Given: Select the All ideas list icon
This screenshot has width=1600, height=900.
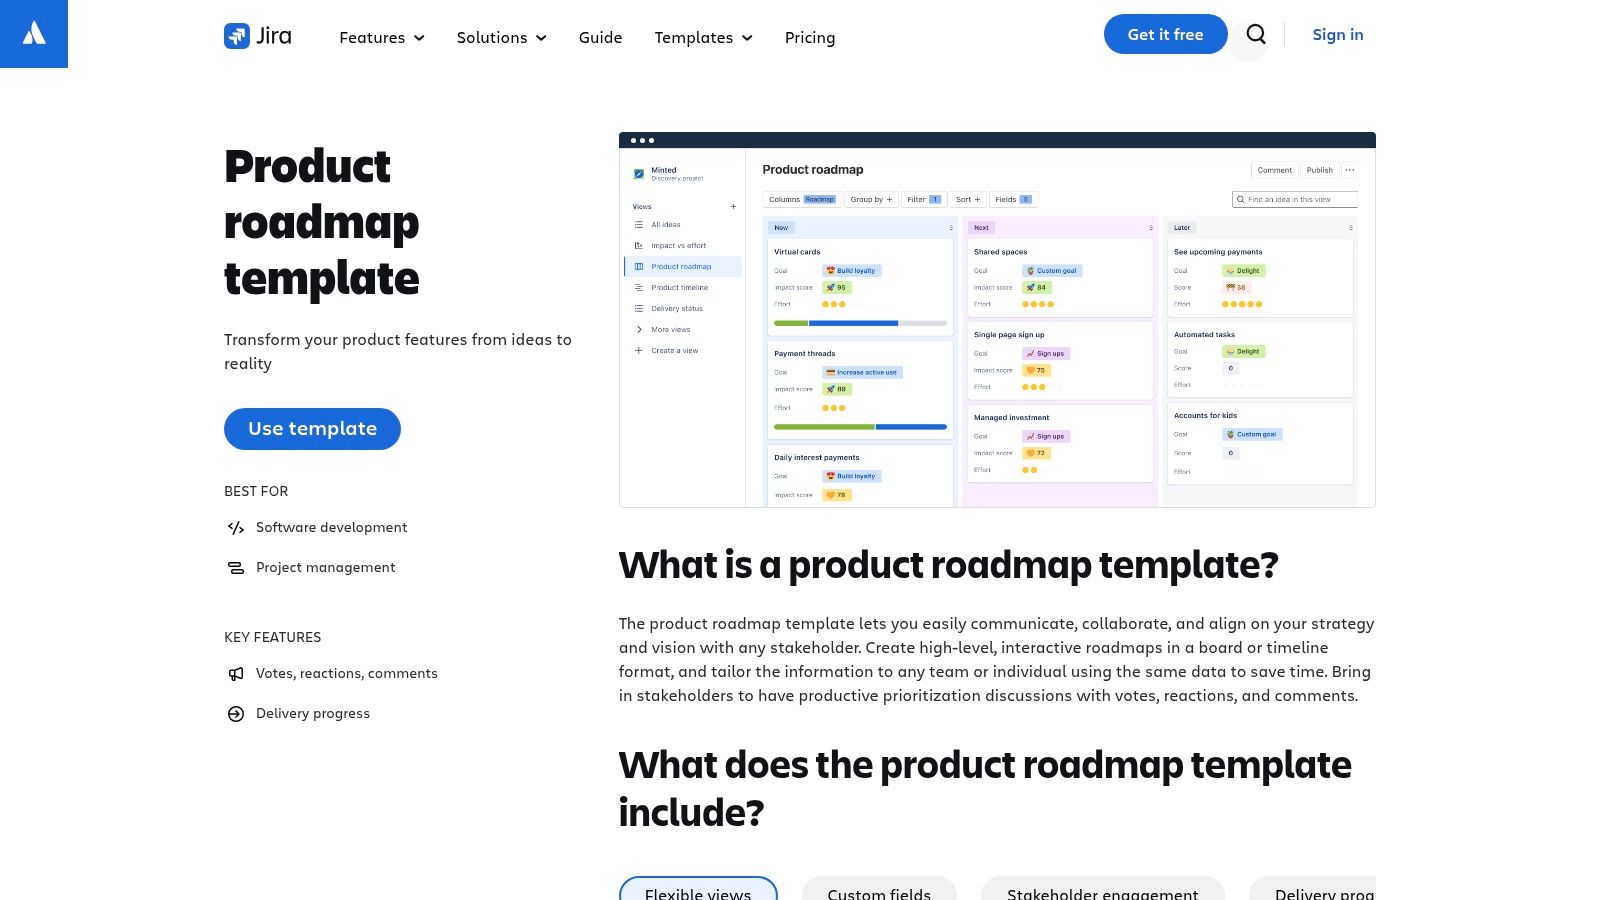Looking at the screenshot, I should [x=639, y=224].
